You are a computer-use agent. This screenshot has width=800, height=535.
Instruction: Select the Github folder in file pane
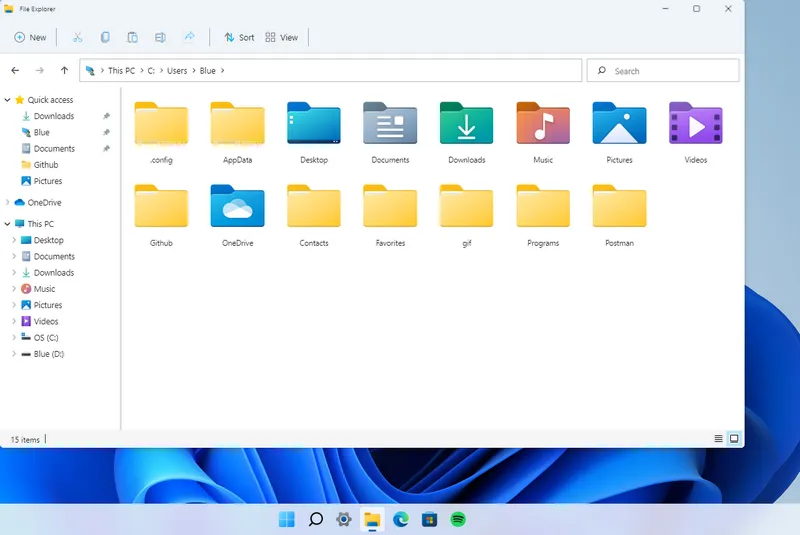161,216
